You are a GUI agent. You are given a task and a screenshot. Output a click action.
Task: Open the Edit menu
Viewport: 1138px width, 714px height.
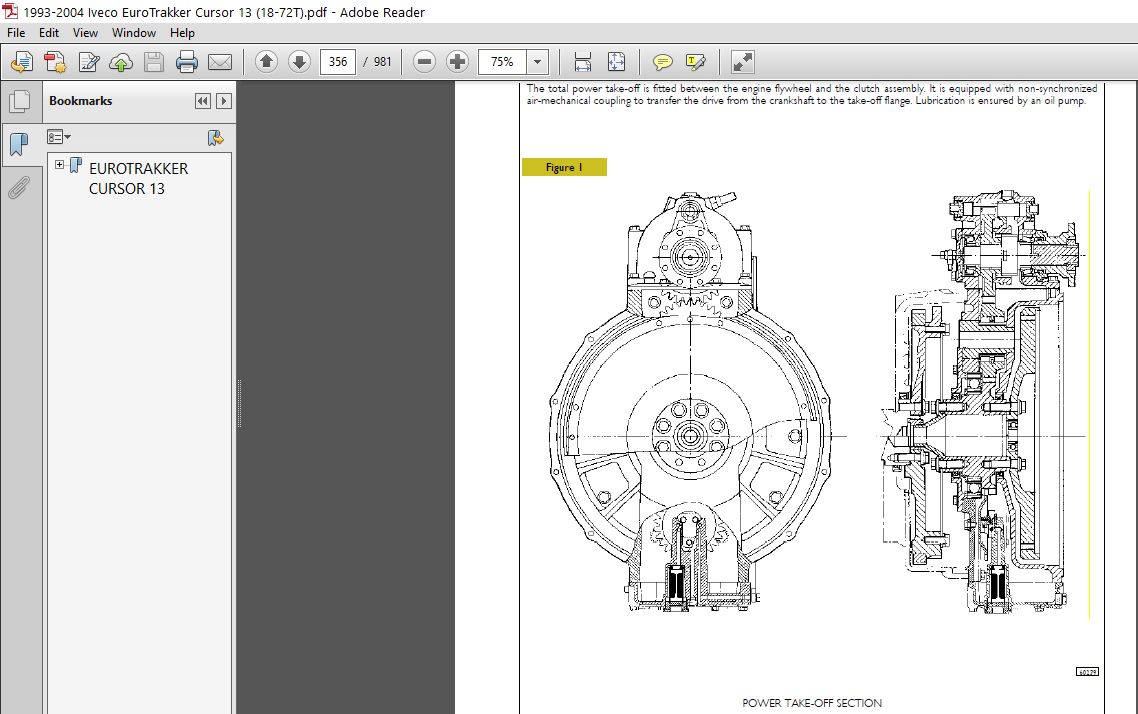pos(49,33)
